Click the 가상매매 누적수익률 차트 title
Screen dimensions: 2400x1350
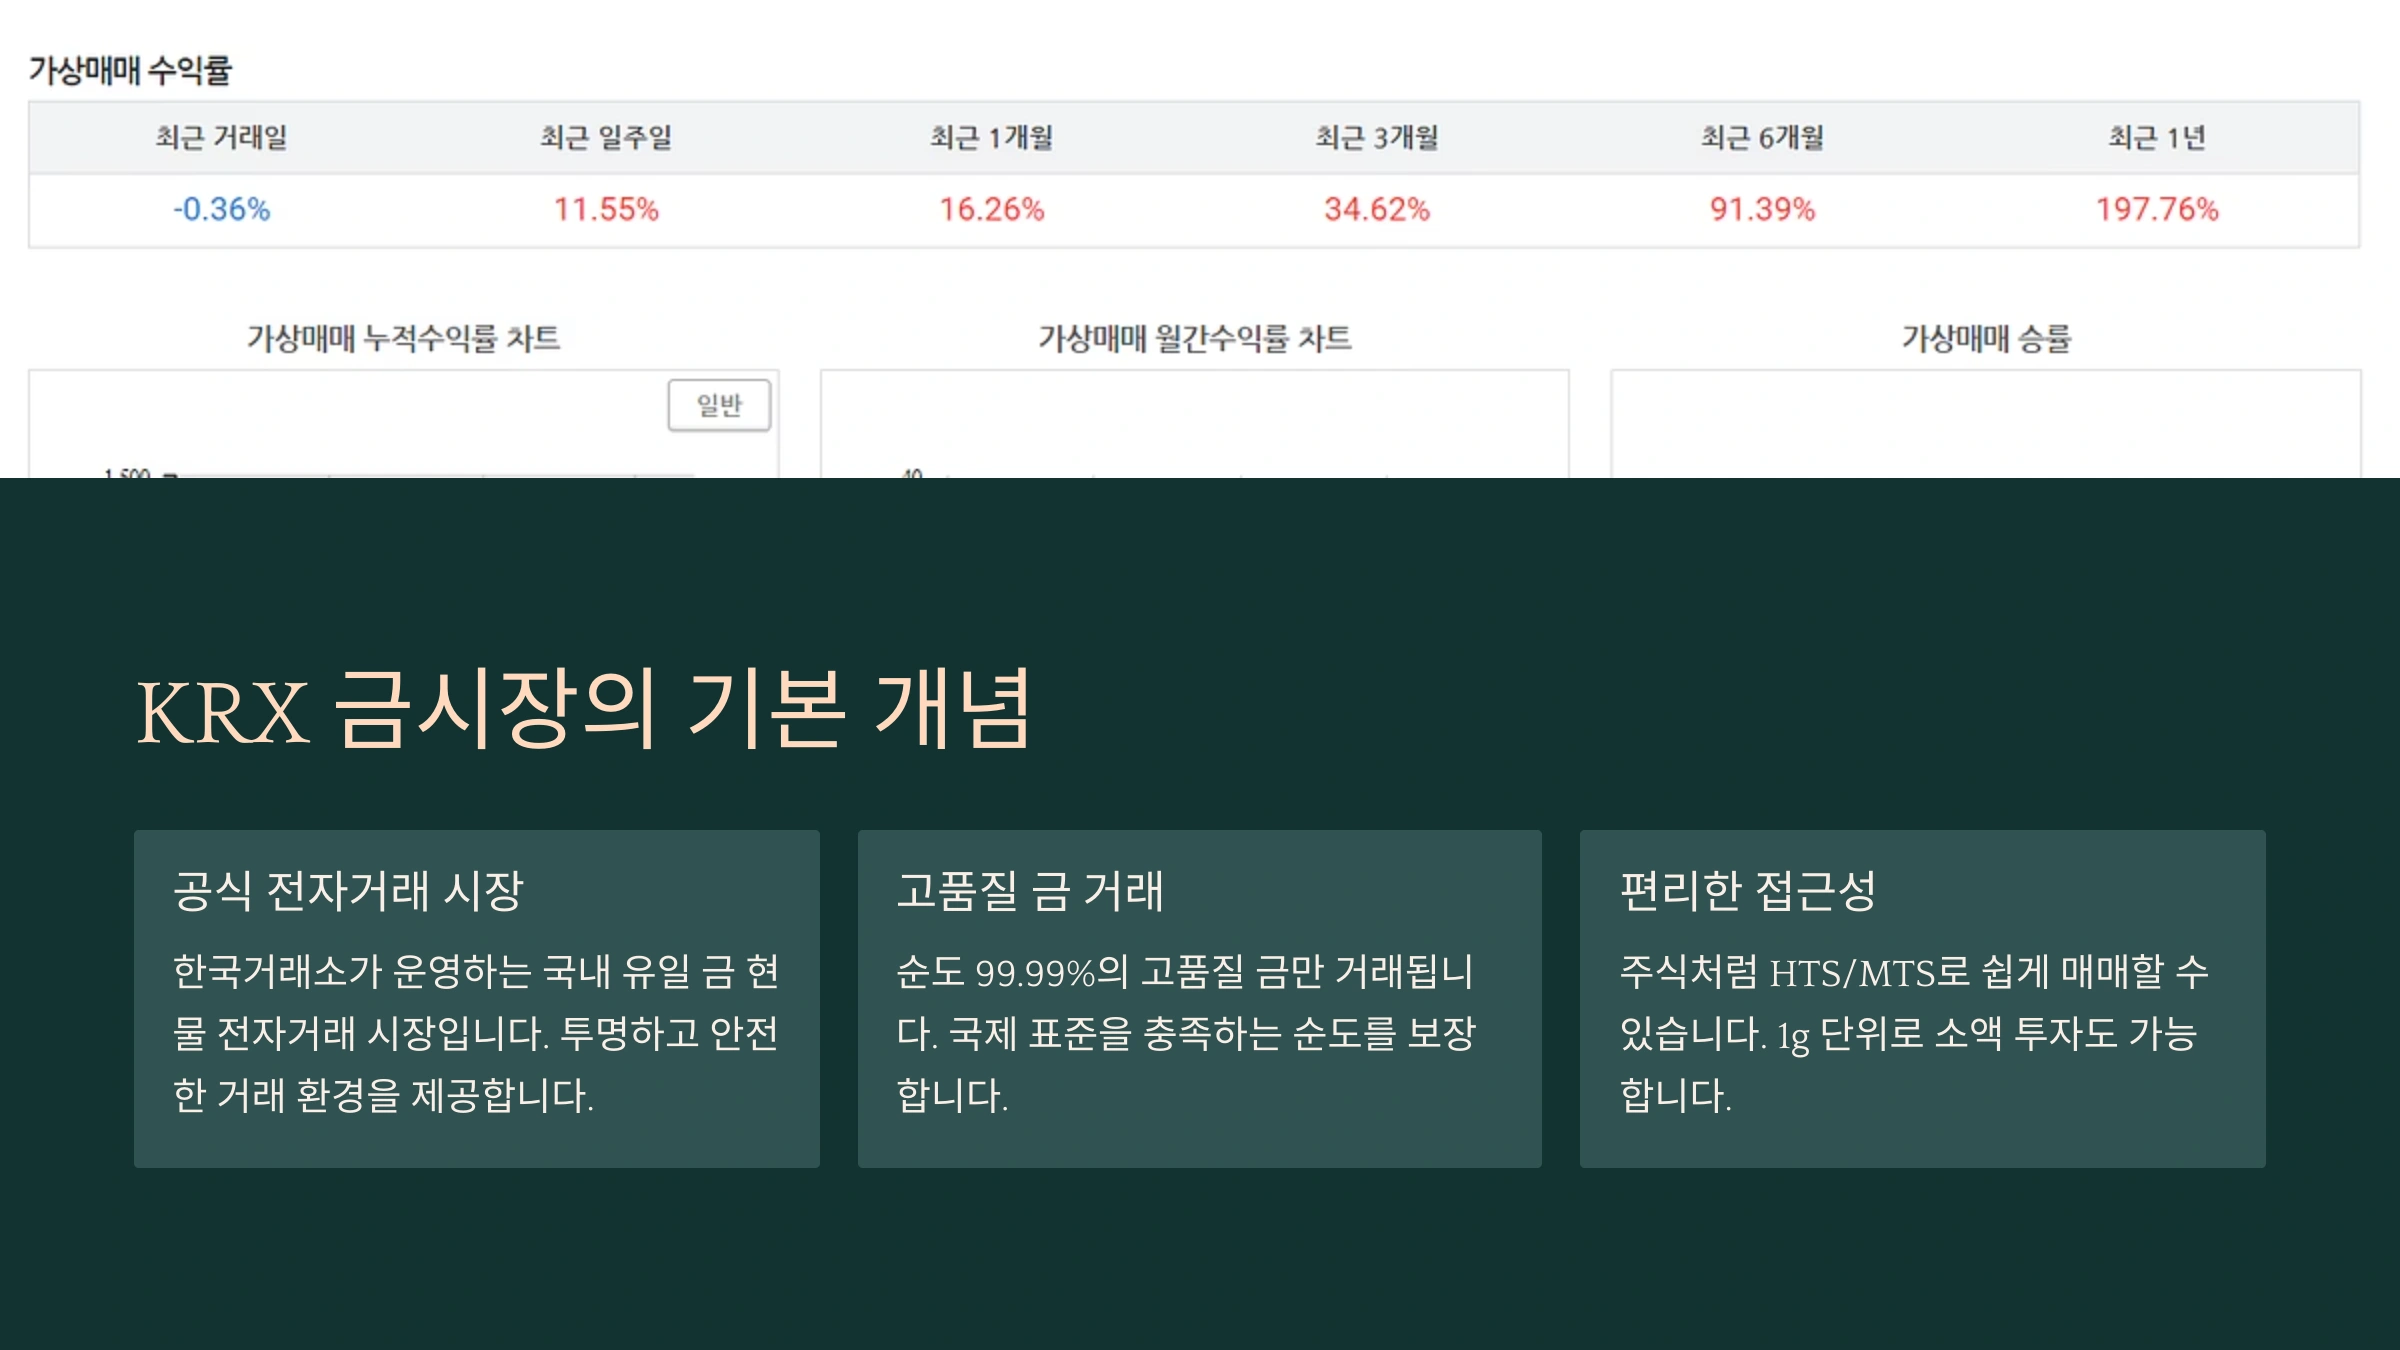(403, 338)
